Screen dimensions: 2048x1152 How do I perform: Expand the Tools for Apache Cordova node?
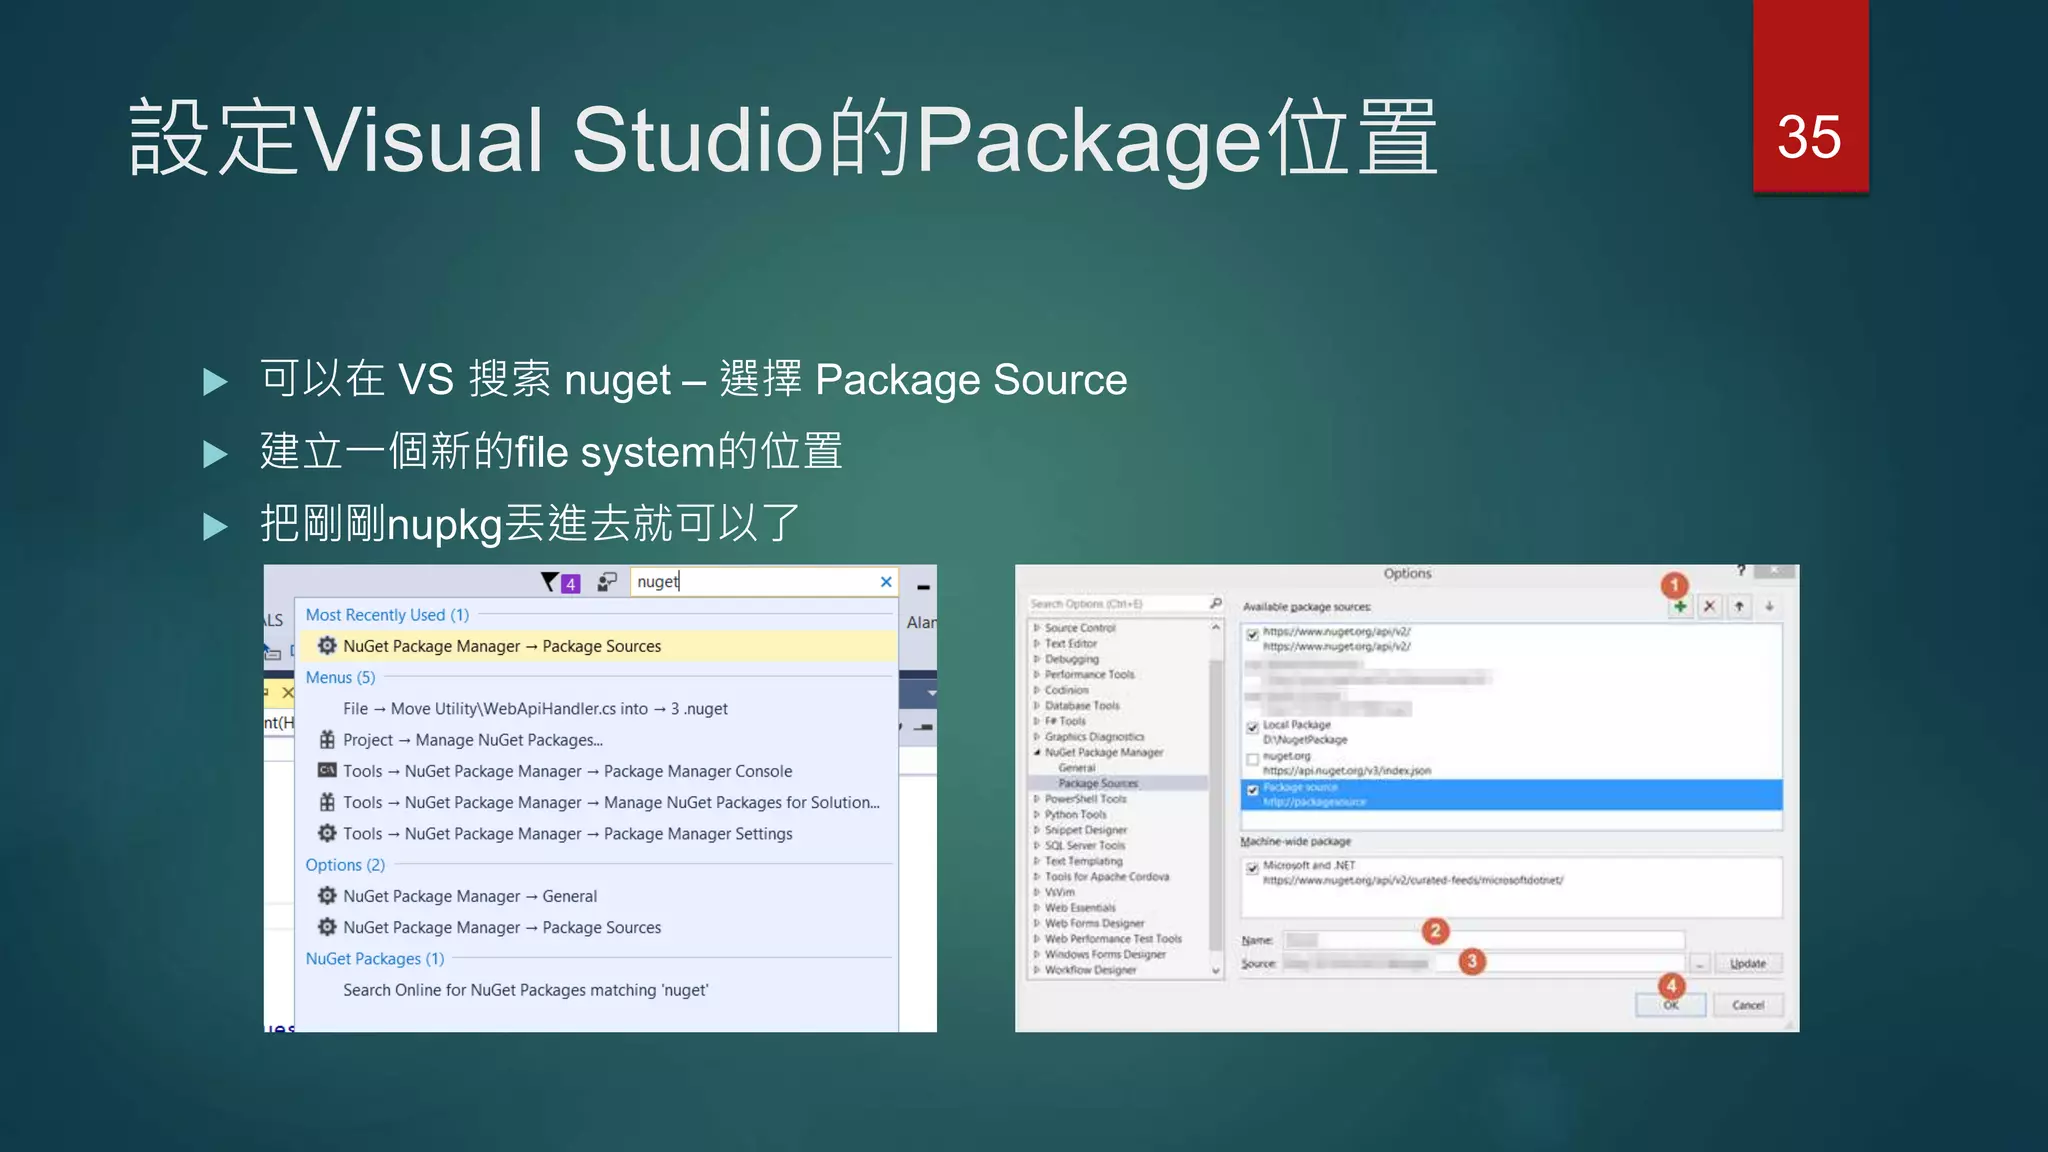coord(1037,877)
